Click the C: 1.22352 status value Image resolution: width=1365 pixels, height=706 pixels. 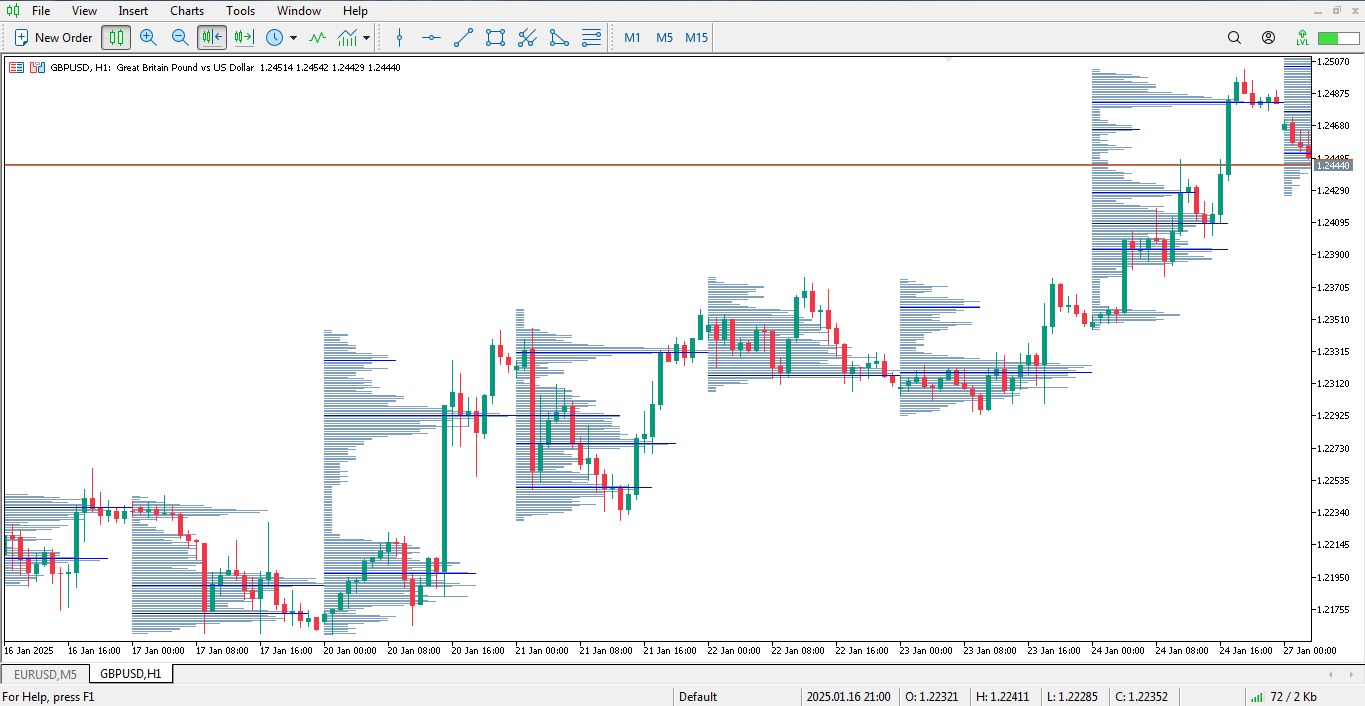pos(1142,697)
